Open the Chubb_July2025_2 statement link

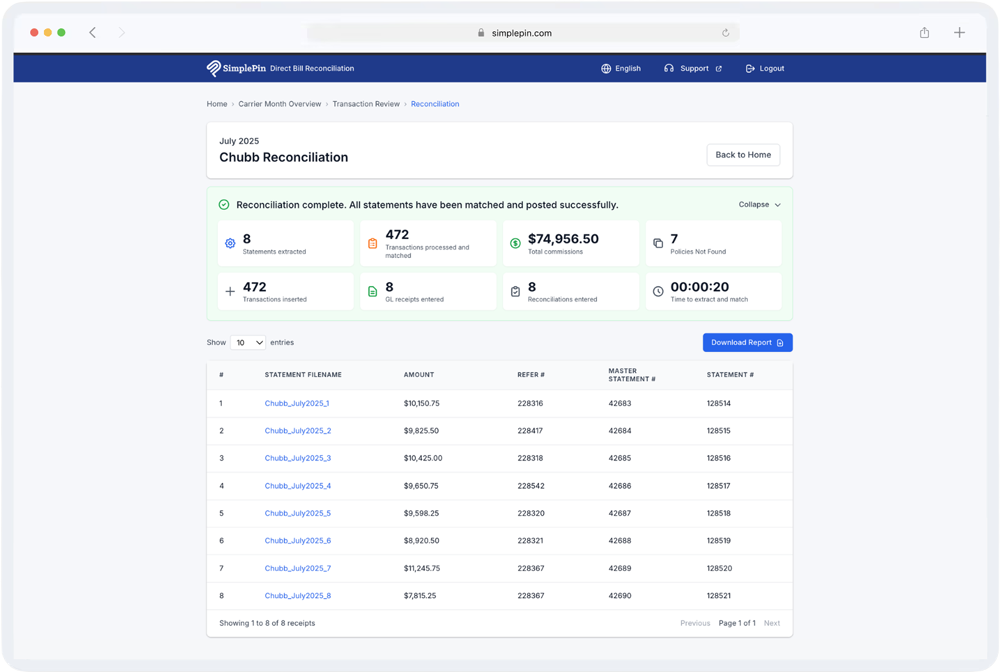(298, 431)
